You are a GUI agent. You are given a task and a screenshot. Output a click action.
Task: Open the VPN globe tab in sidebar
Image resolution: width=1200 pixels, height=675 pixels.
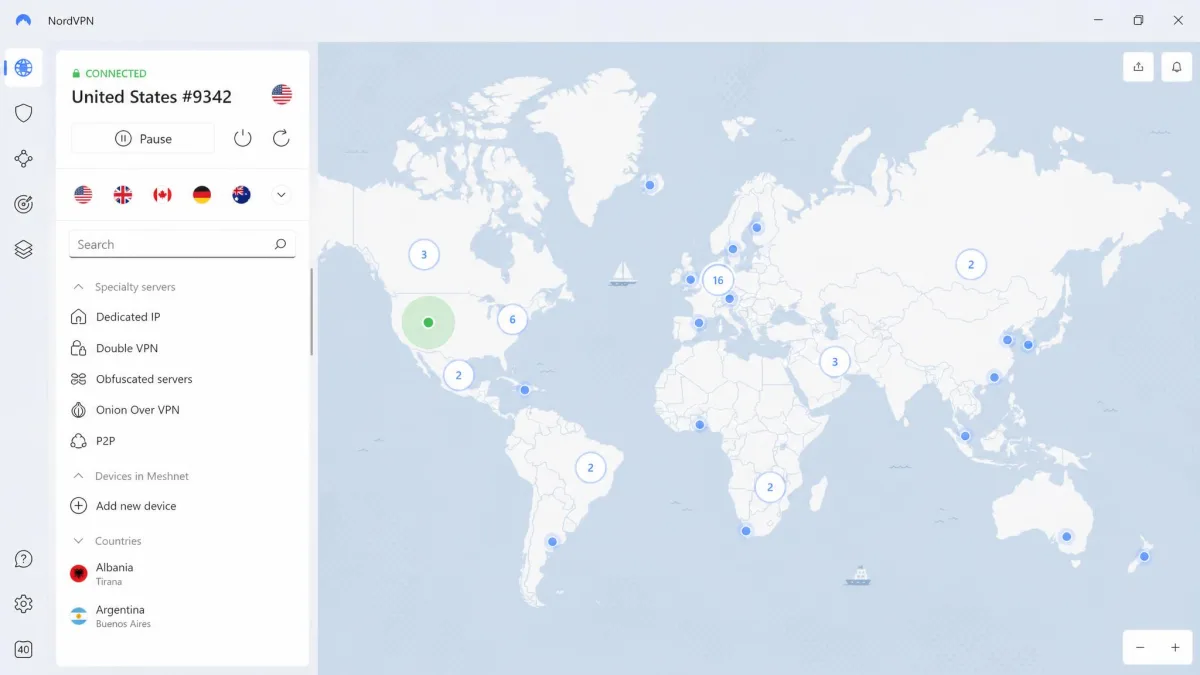(24, 68)
